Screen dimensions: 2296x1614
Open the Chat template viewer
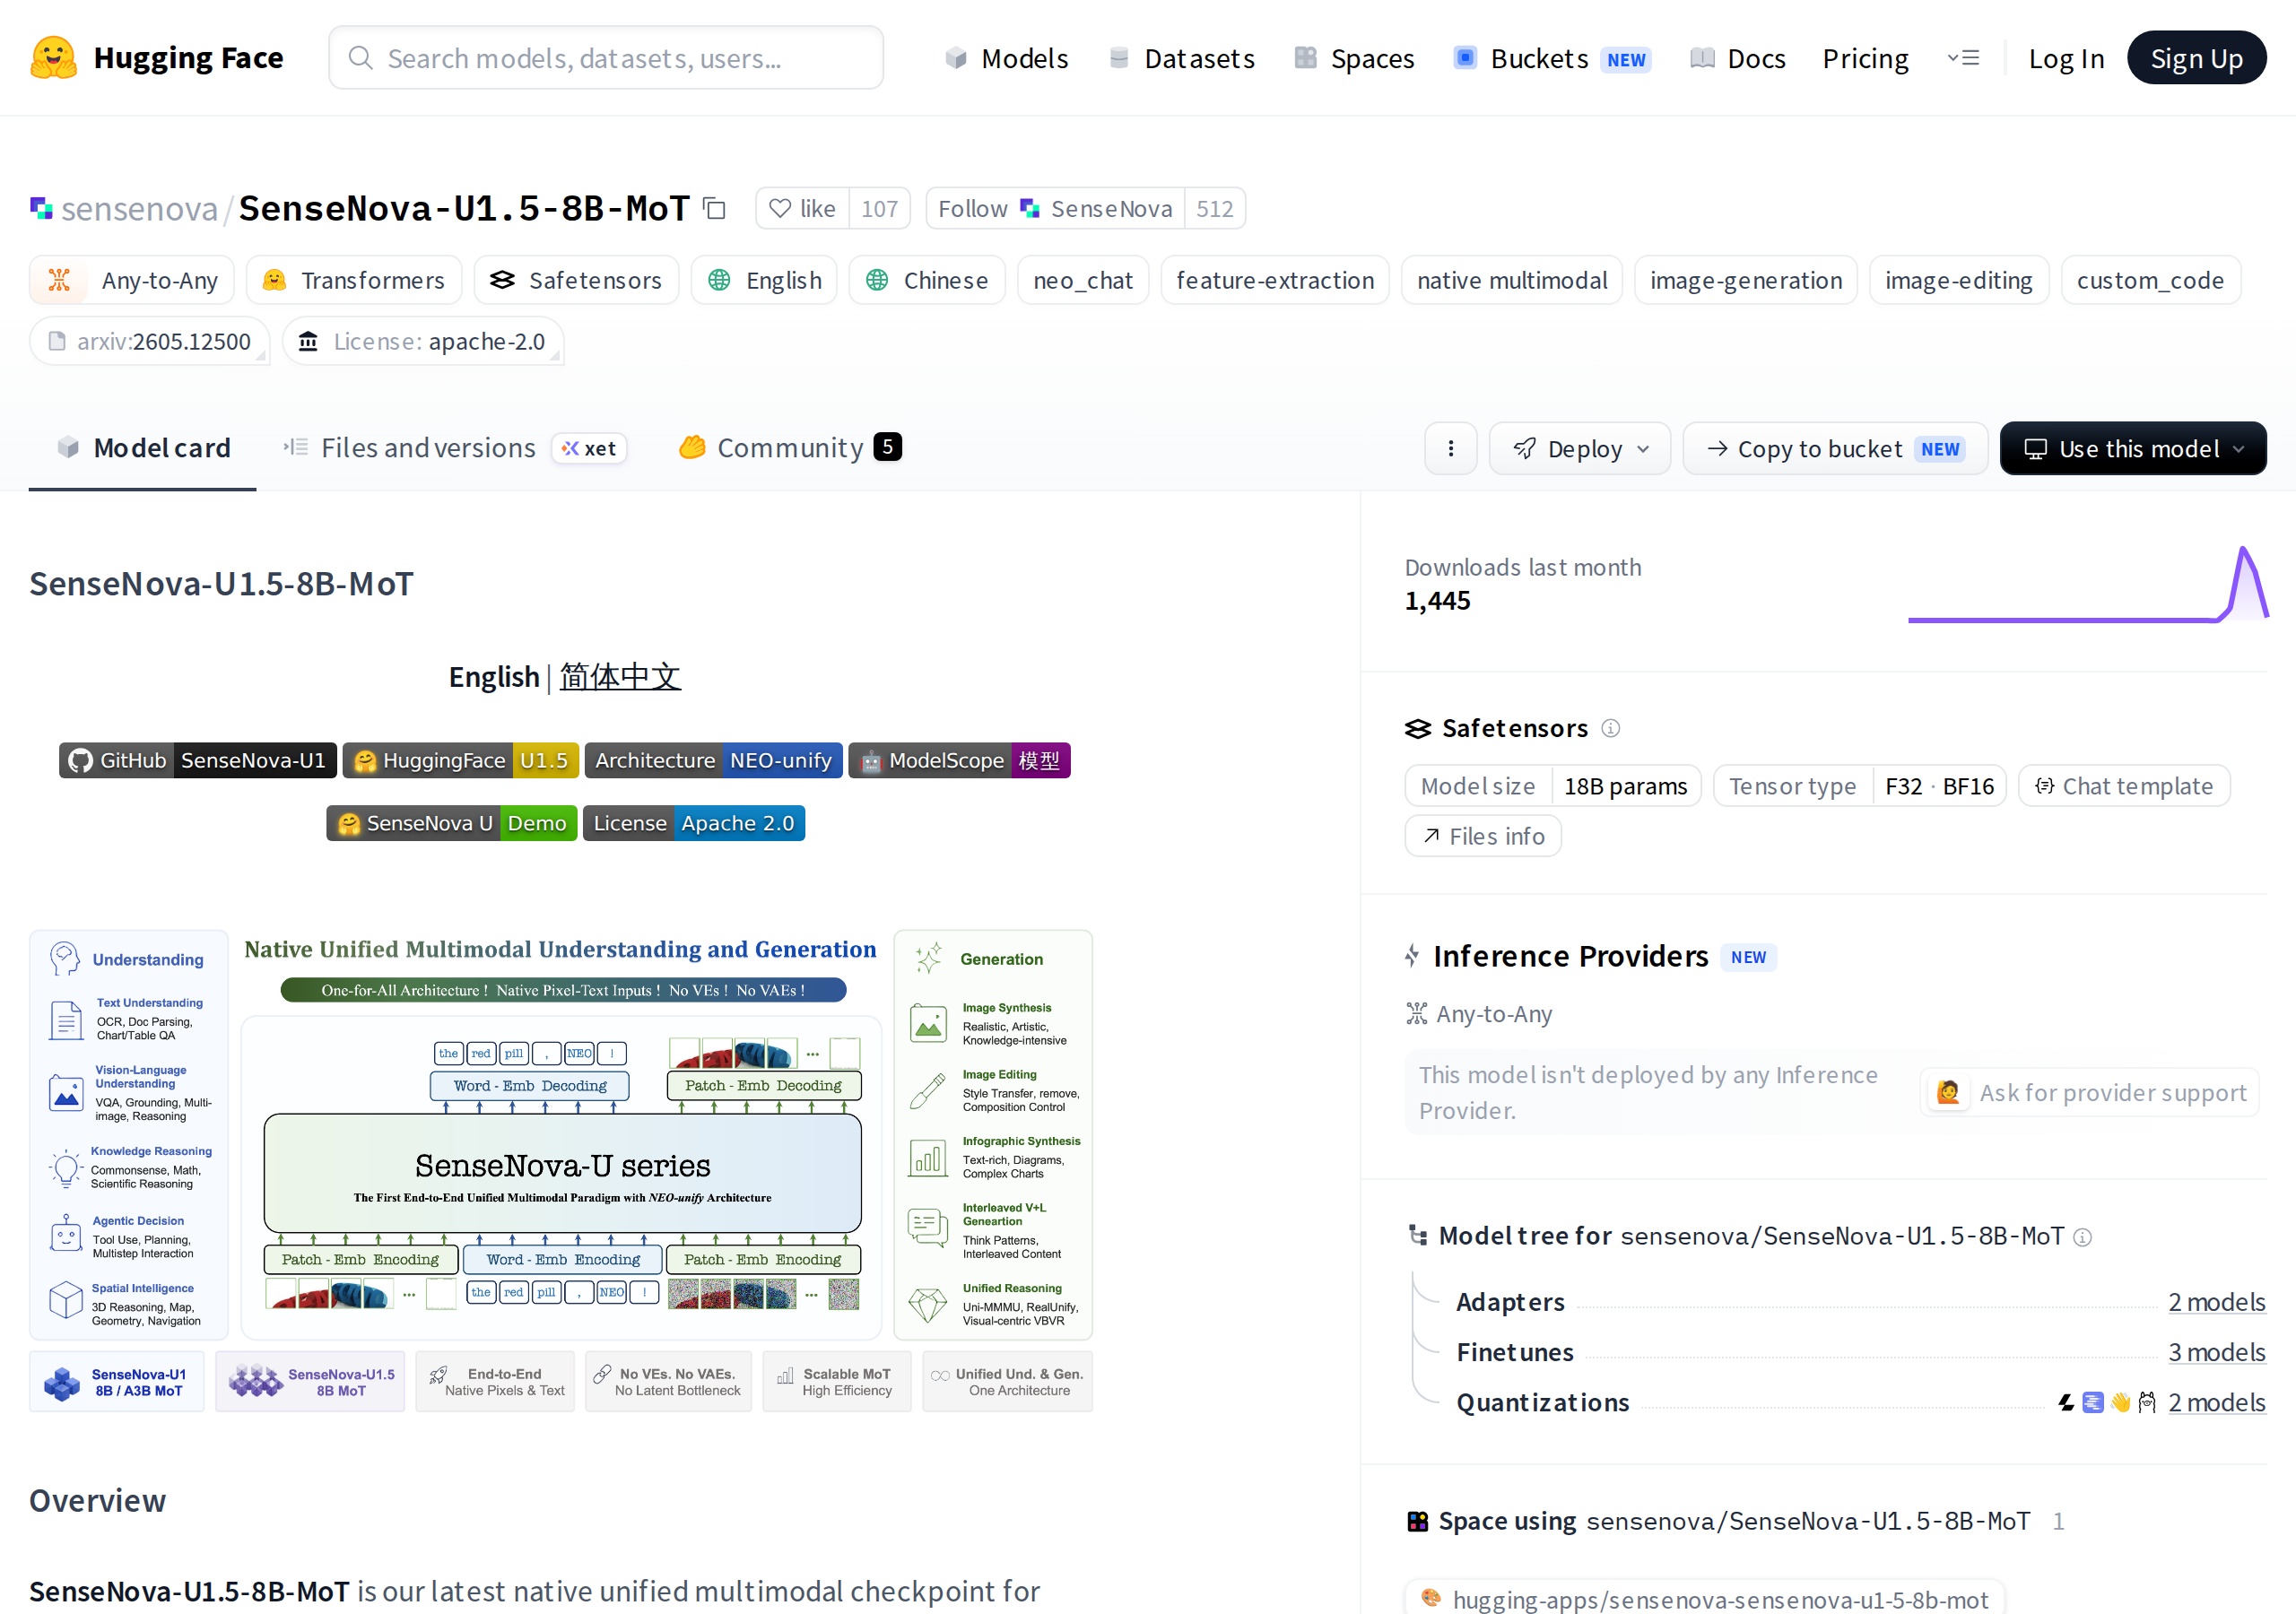(x=2124, y=786)
